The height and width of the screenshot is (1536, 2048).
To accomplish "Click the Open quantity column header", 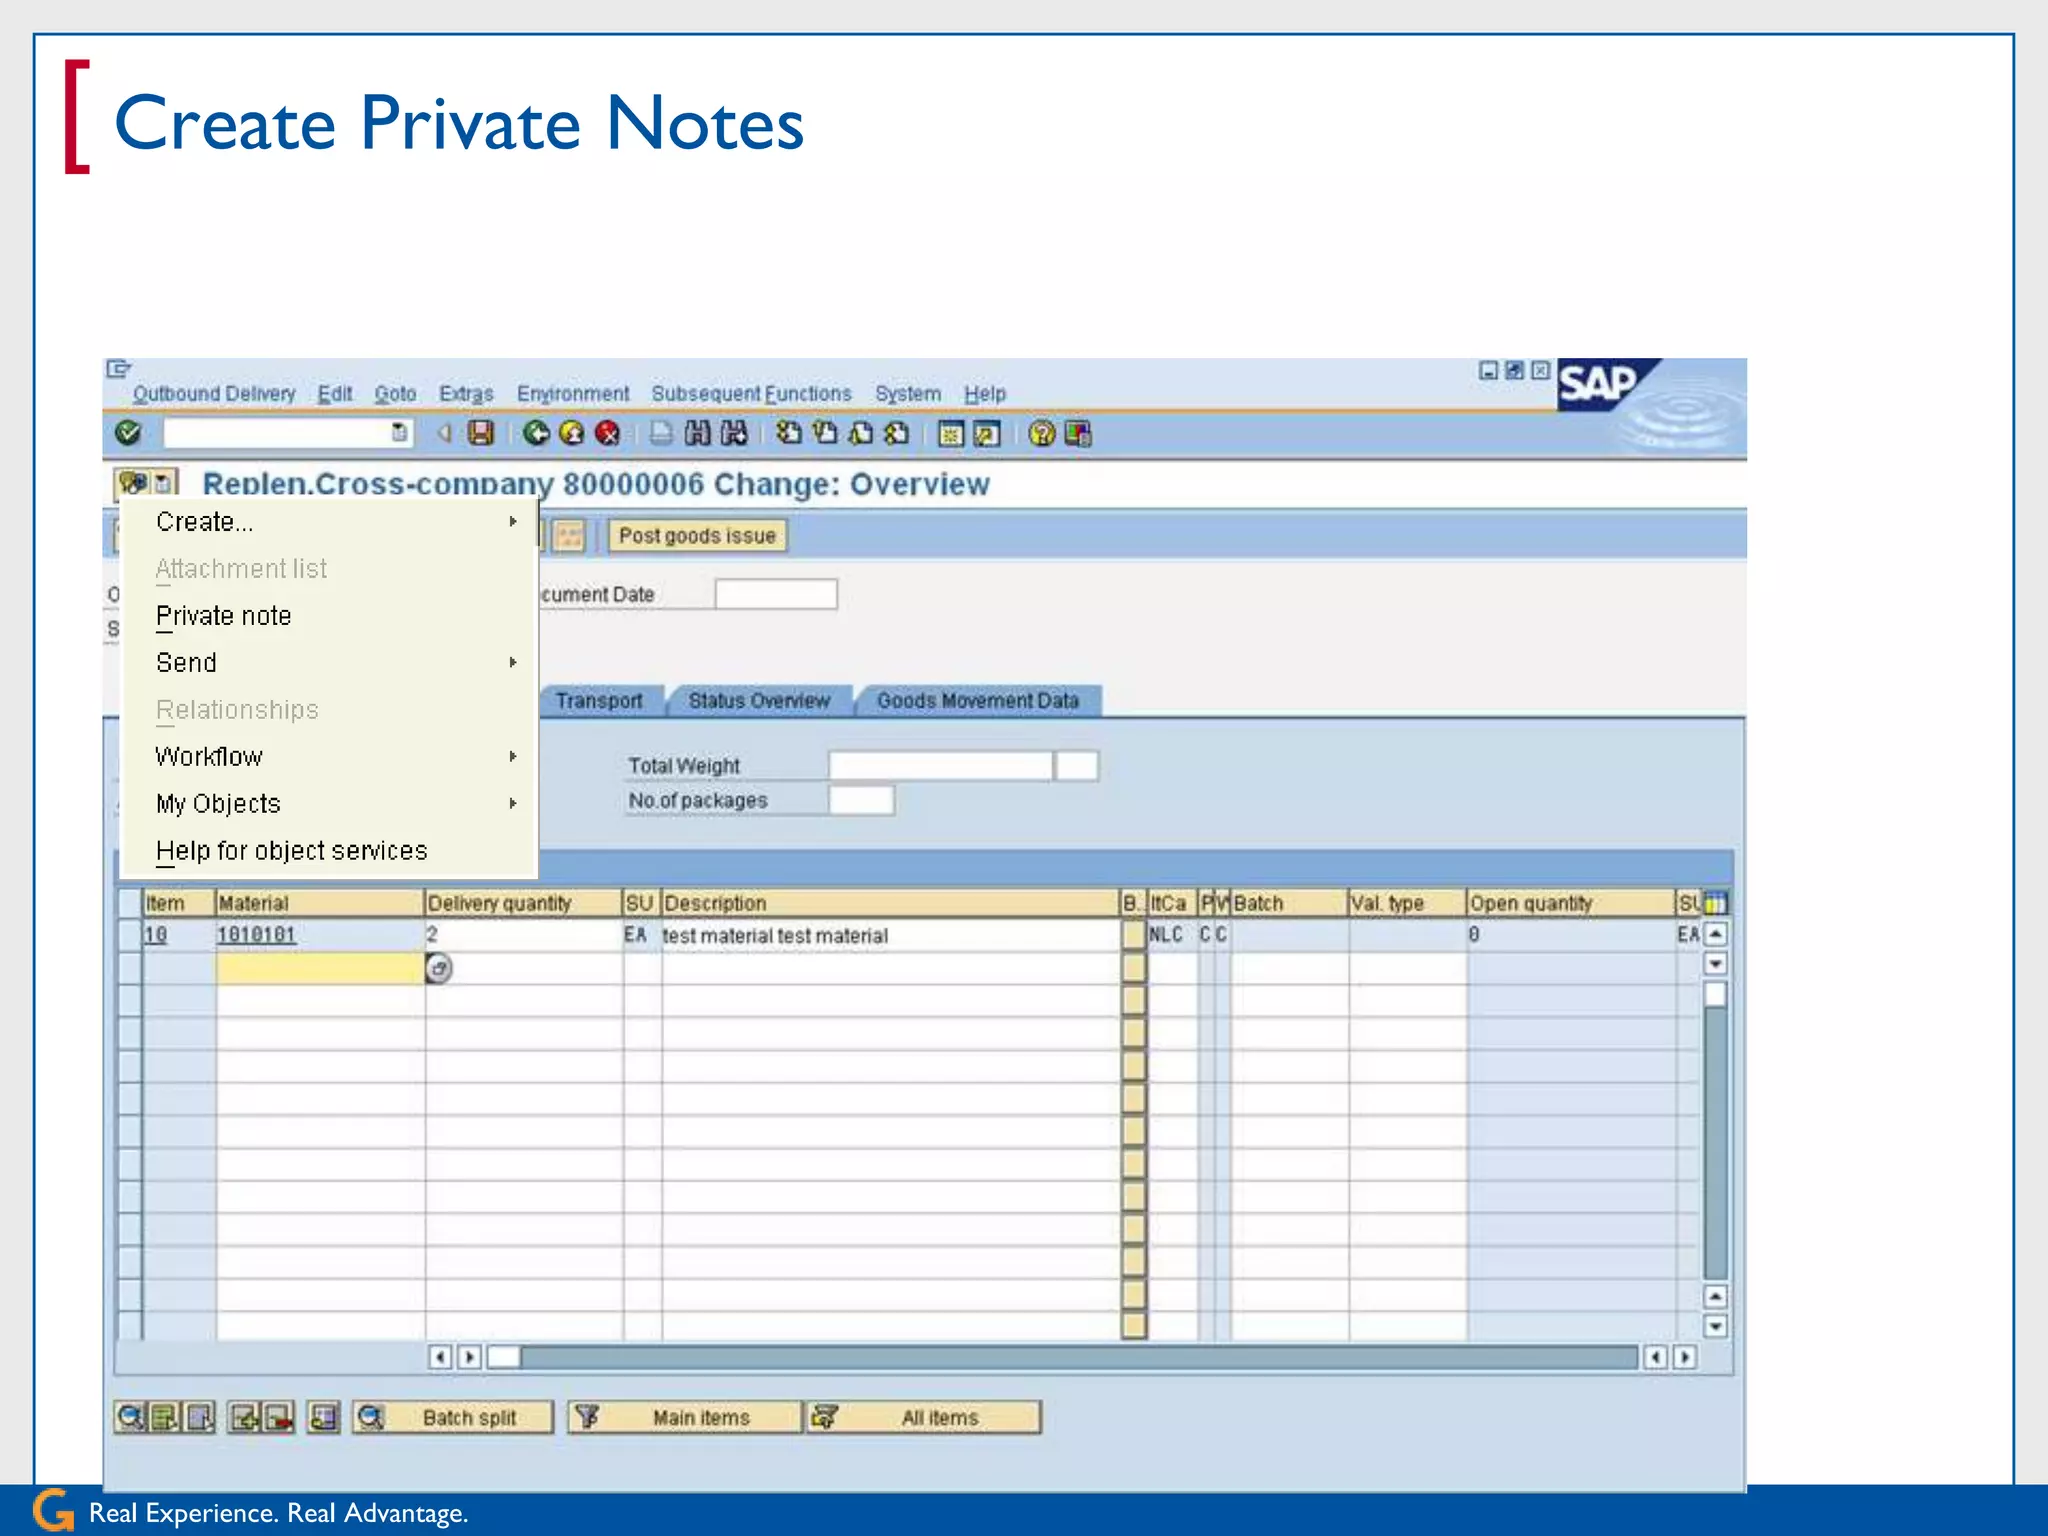I will point(1570,903).
